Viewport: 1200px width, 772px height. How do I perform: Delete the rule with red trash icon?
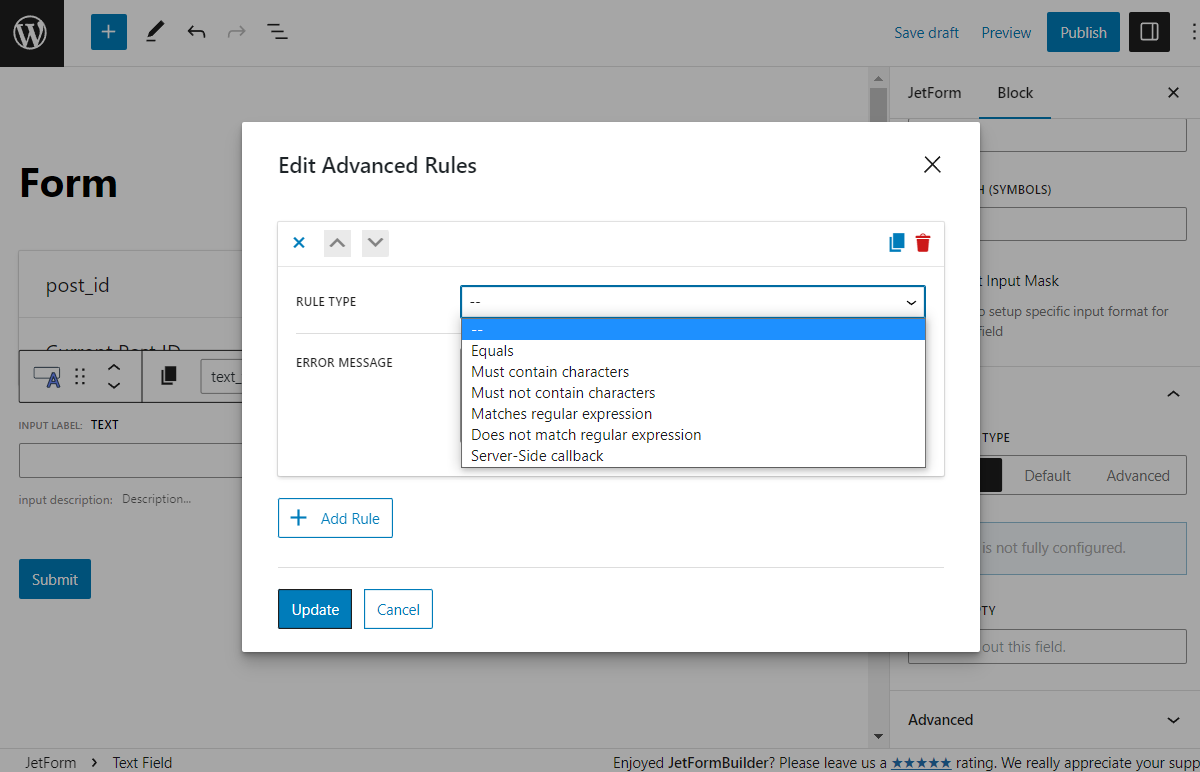point(923,243)
